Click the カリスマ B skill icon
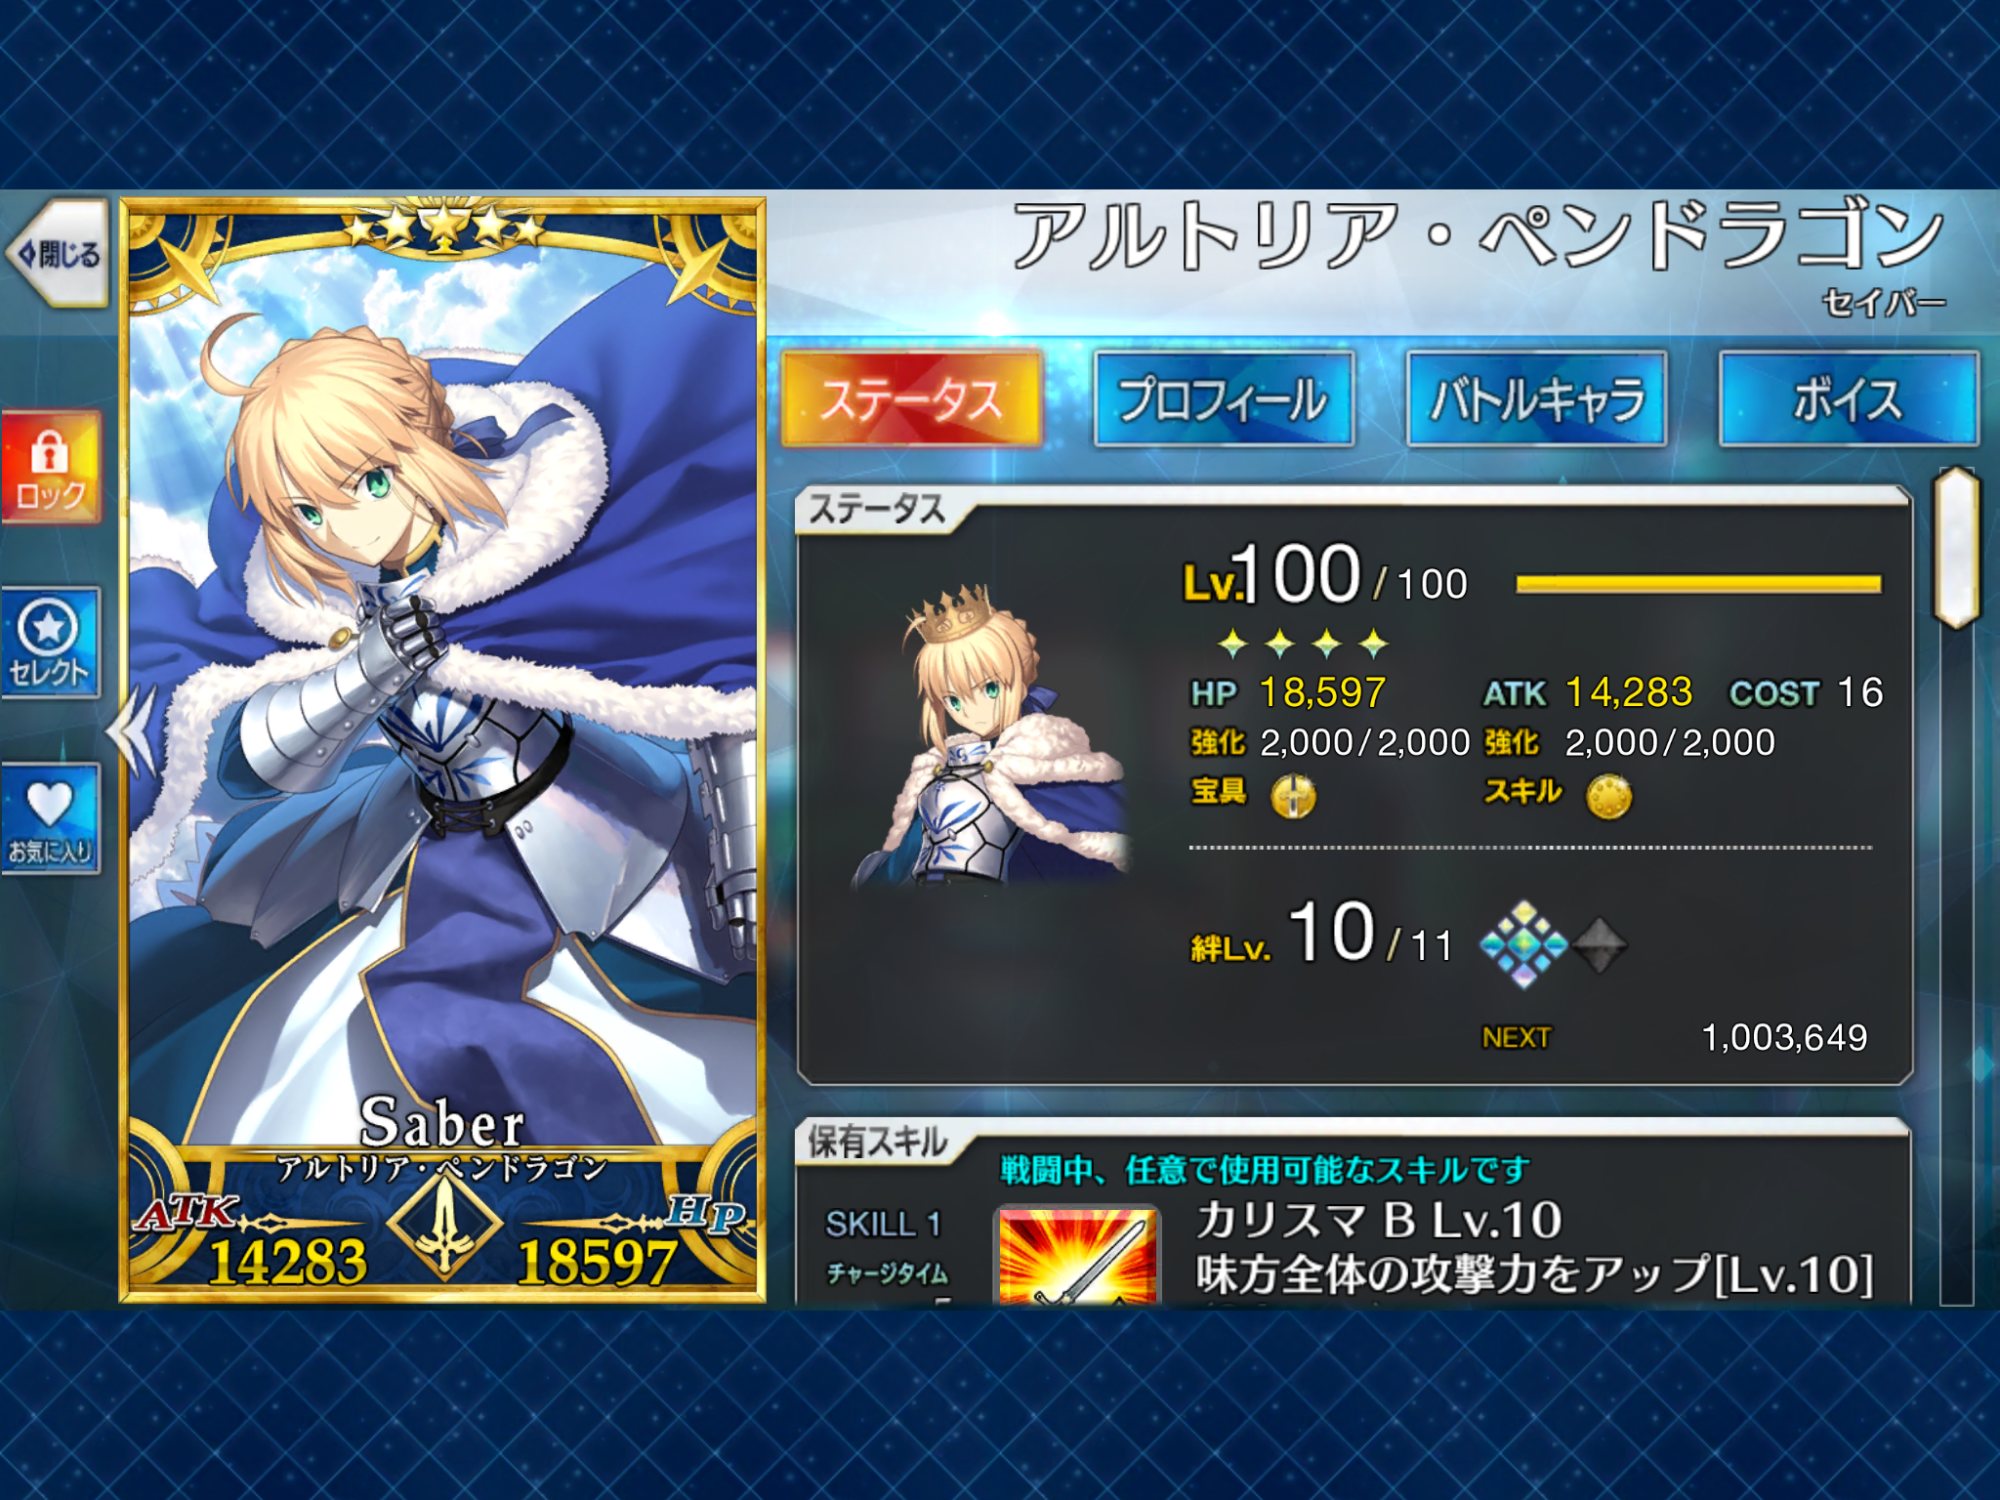The width and height of the screenshot is (2000, 1500). [x=1079, y=1256]
